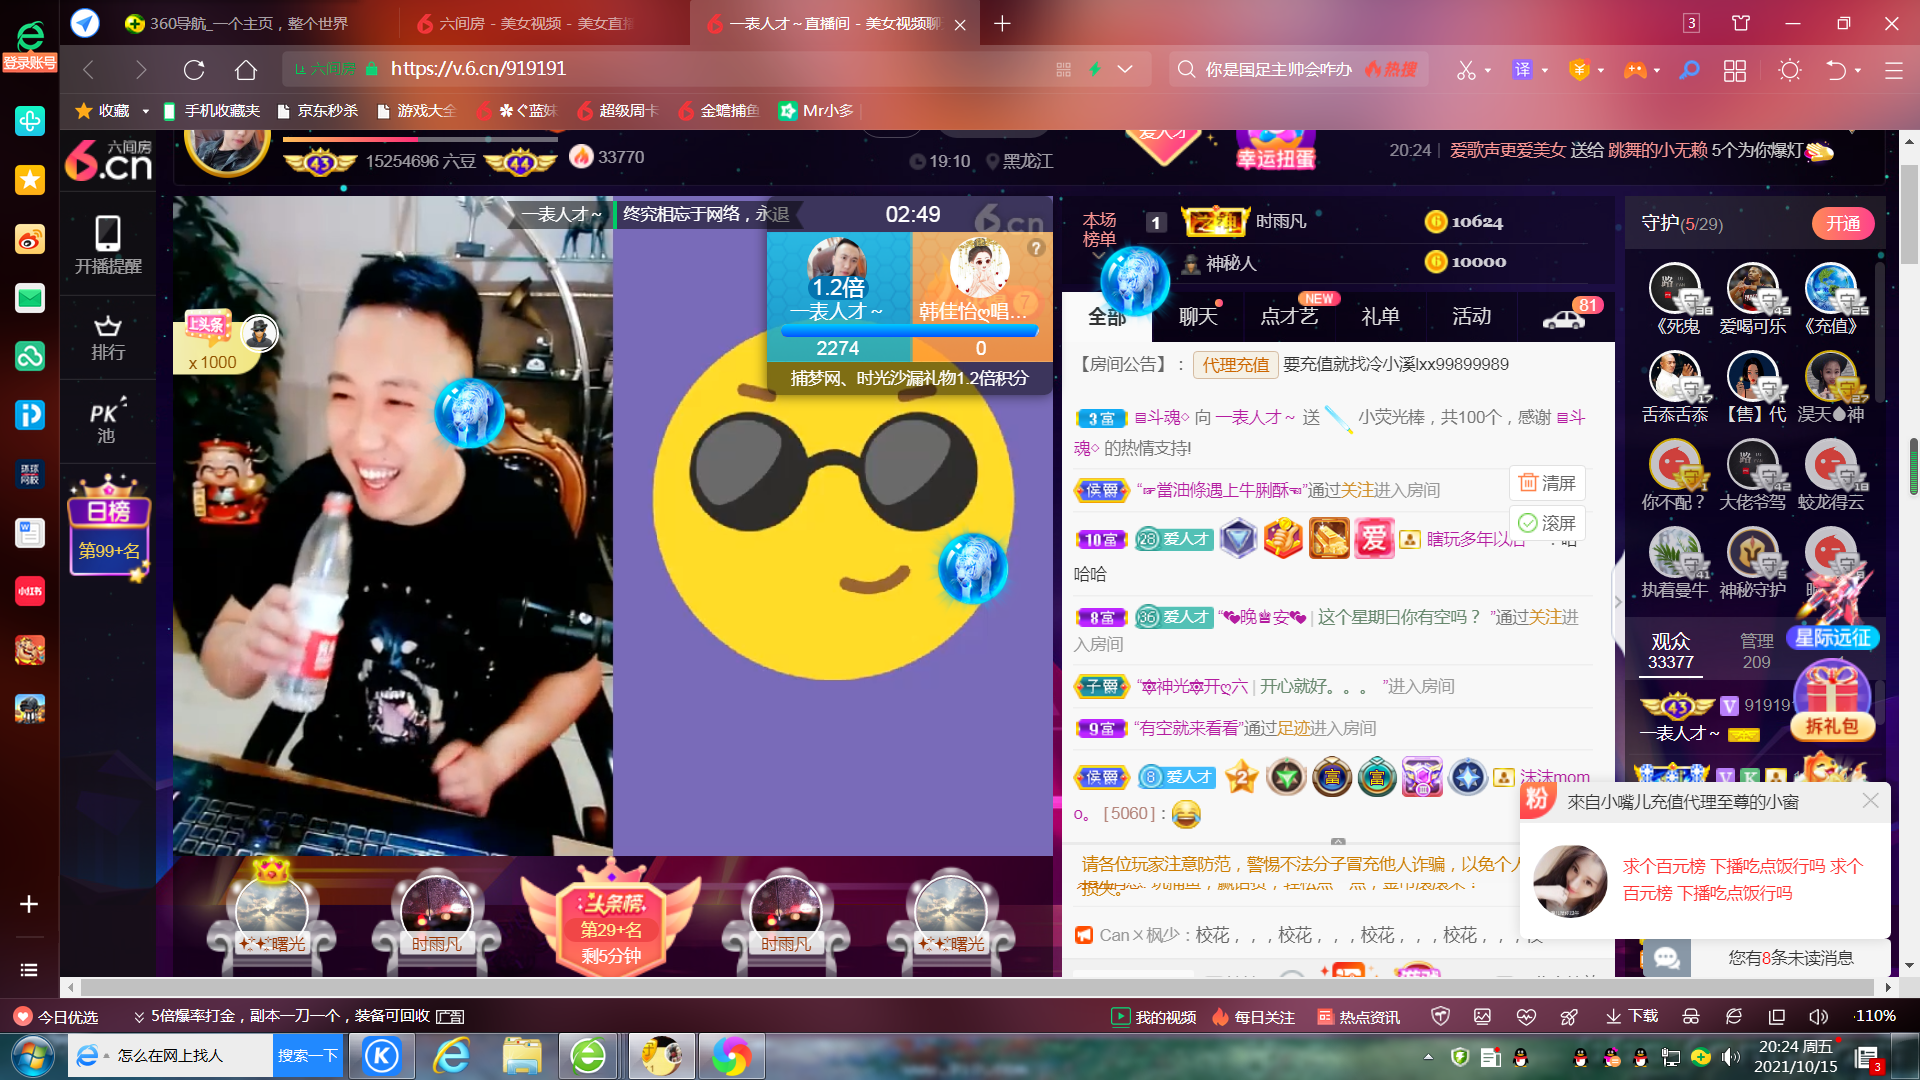Open the 6.cn site logo
Screen dimensions: 1920x1080
point(108,160)
